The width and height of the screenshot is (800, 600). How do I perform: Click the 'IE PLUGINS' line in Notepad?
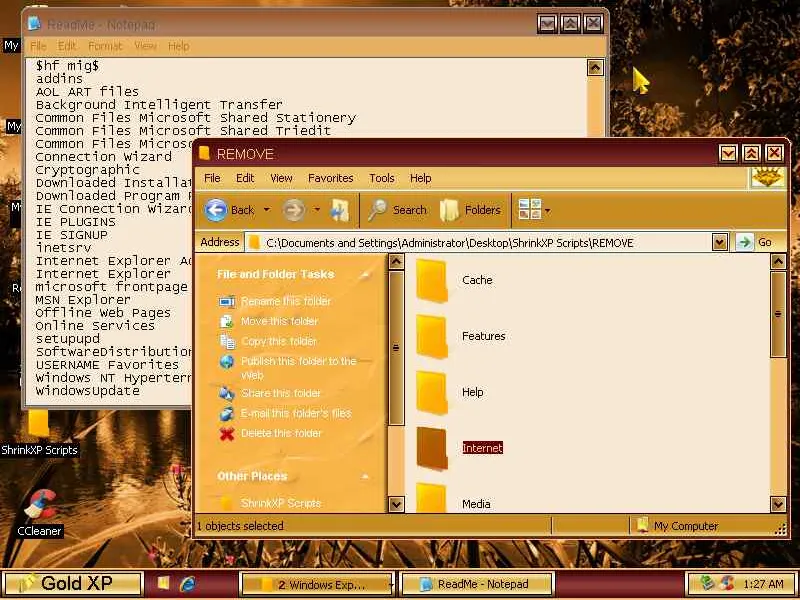pyautogui.click(x=76, y=222)
